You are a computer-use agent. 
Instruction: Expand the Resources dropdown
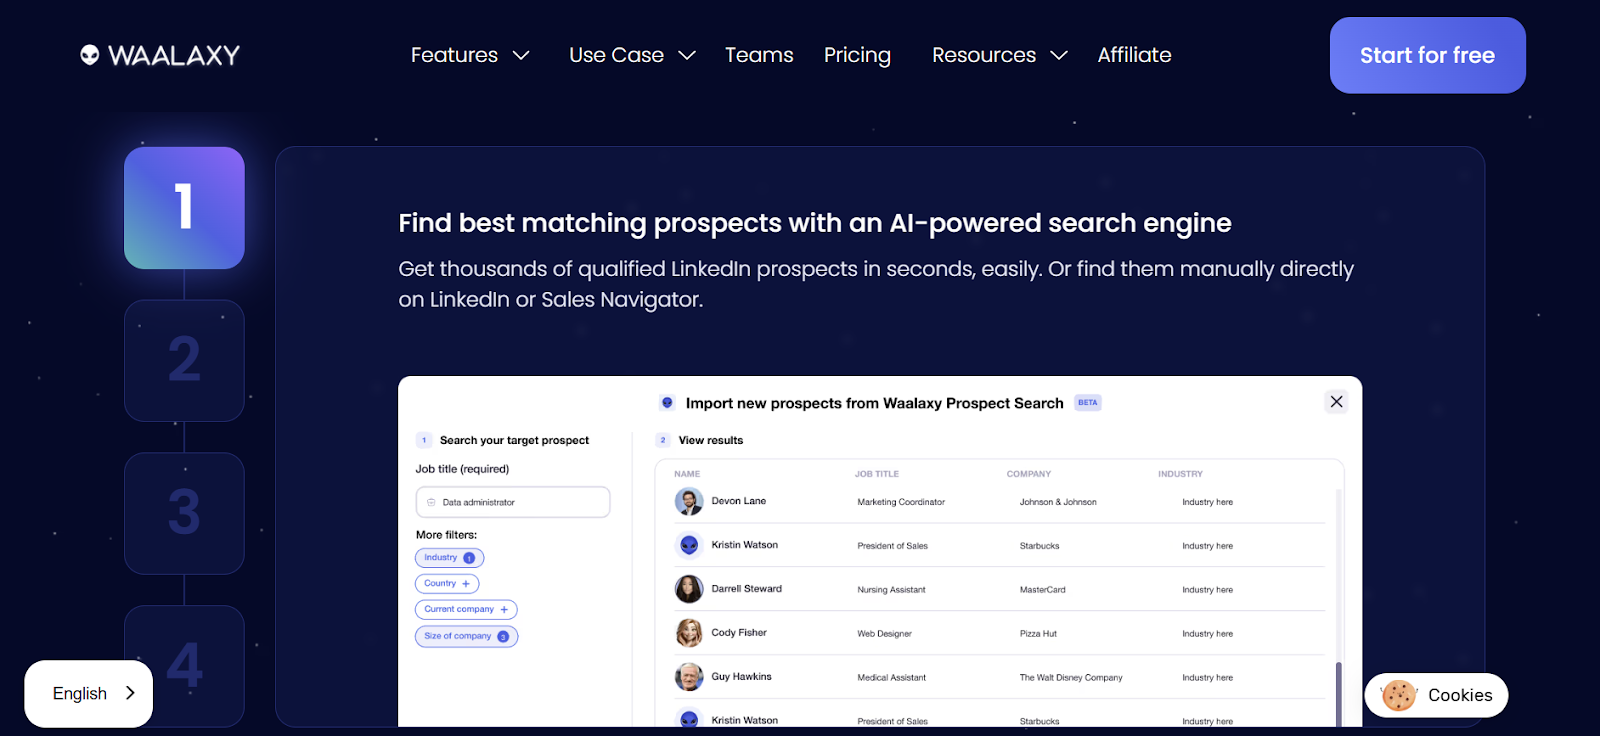1000,55
